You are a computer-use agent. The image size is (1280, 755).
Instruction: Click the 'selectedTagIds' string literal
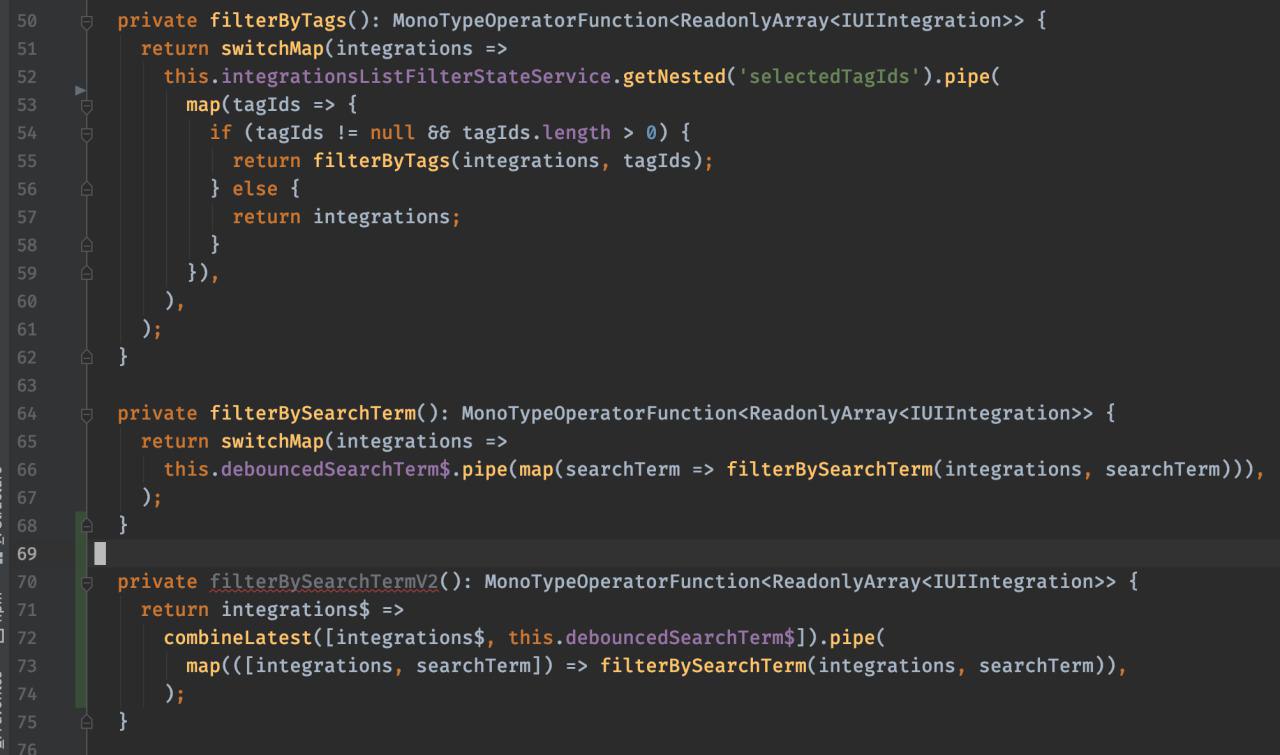point(831,77)
